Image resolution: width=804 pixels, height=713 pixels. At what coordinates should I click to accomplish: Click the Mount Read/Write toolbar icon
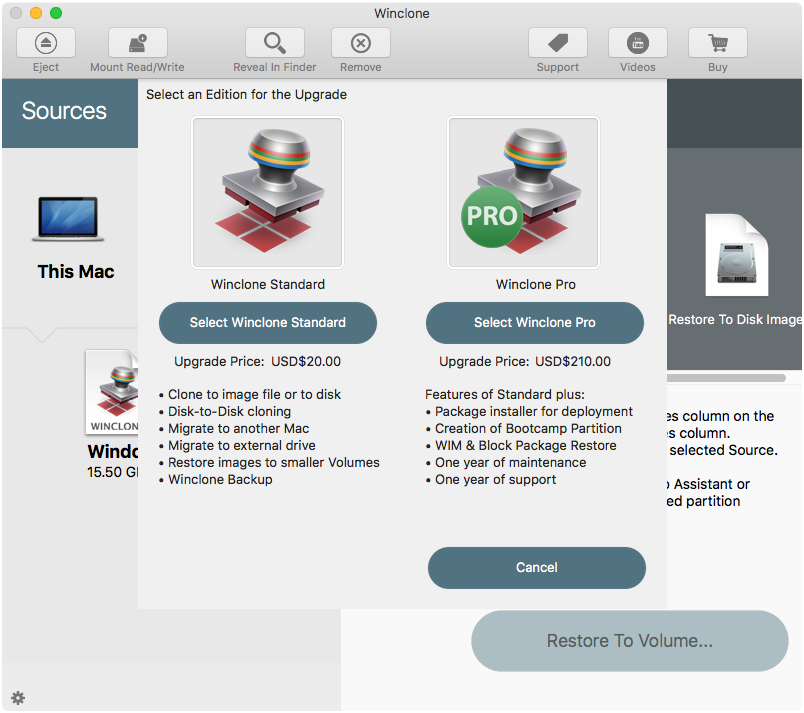click(137, 43)
